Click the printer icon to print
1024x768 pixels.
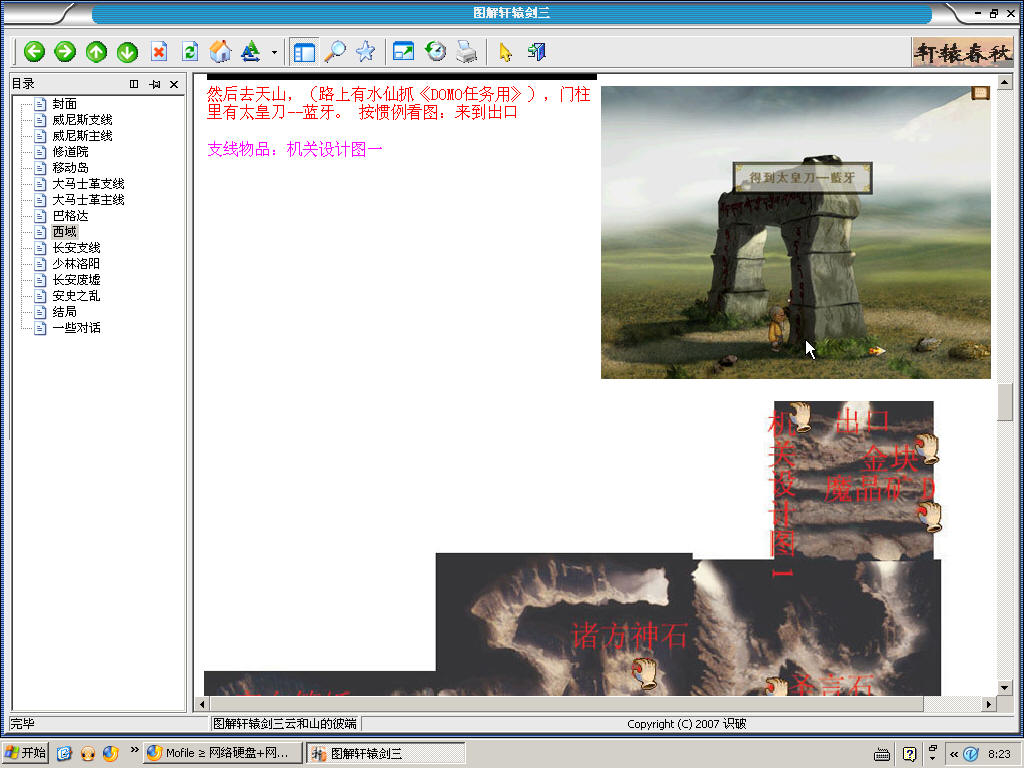[x=466, y=52]
